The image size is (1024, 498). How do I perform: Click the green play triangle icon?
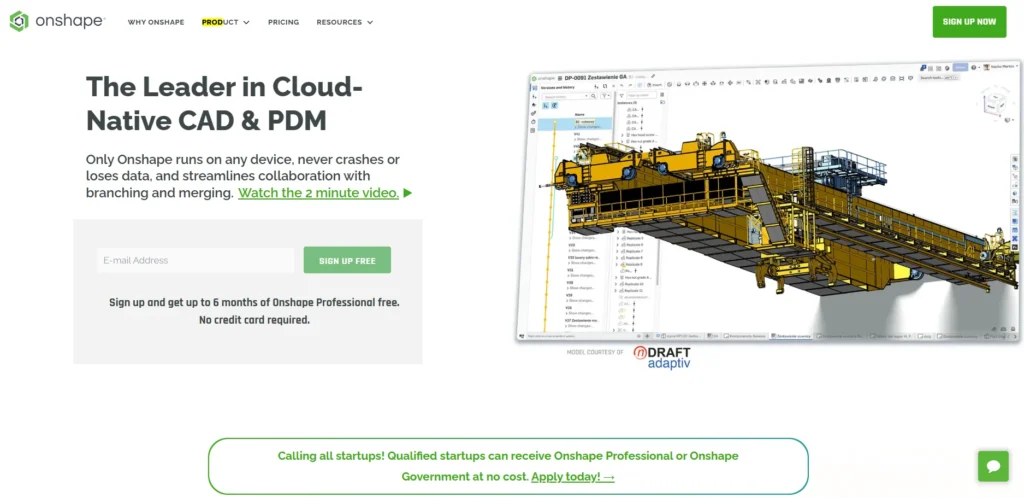(408, 193)
